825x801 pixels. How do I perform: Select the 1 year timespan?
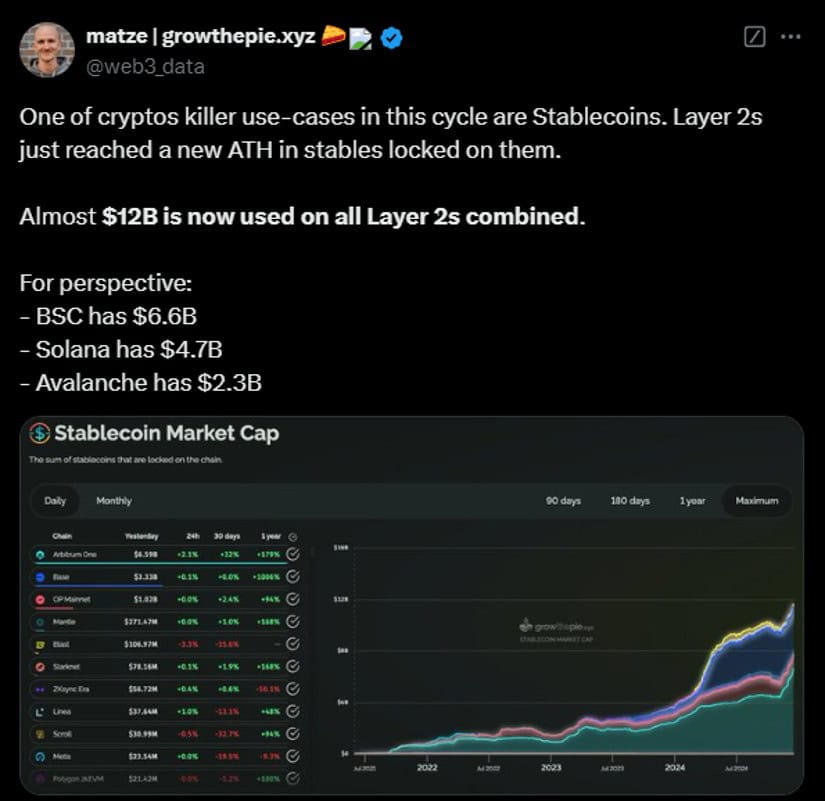click(692, 500)
